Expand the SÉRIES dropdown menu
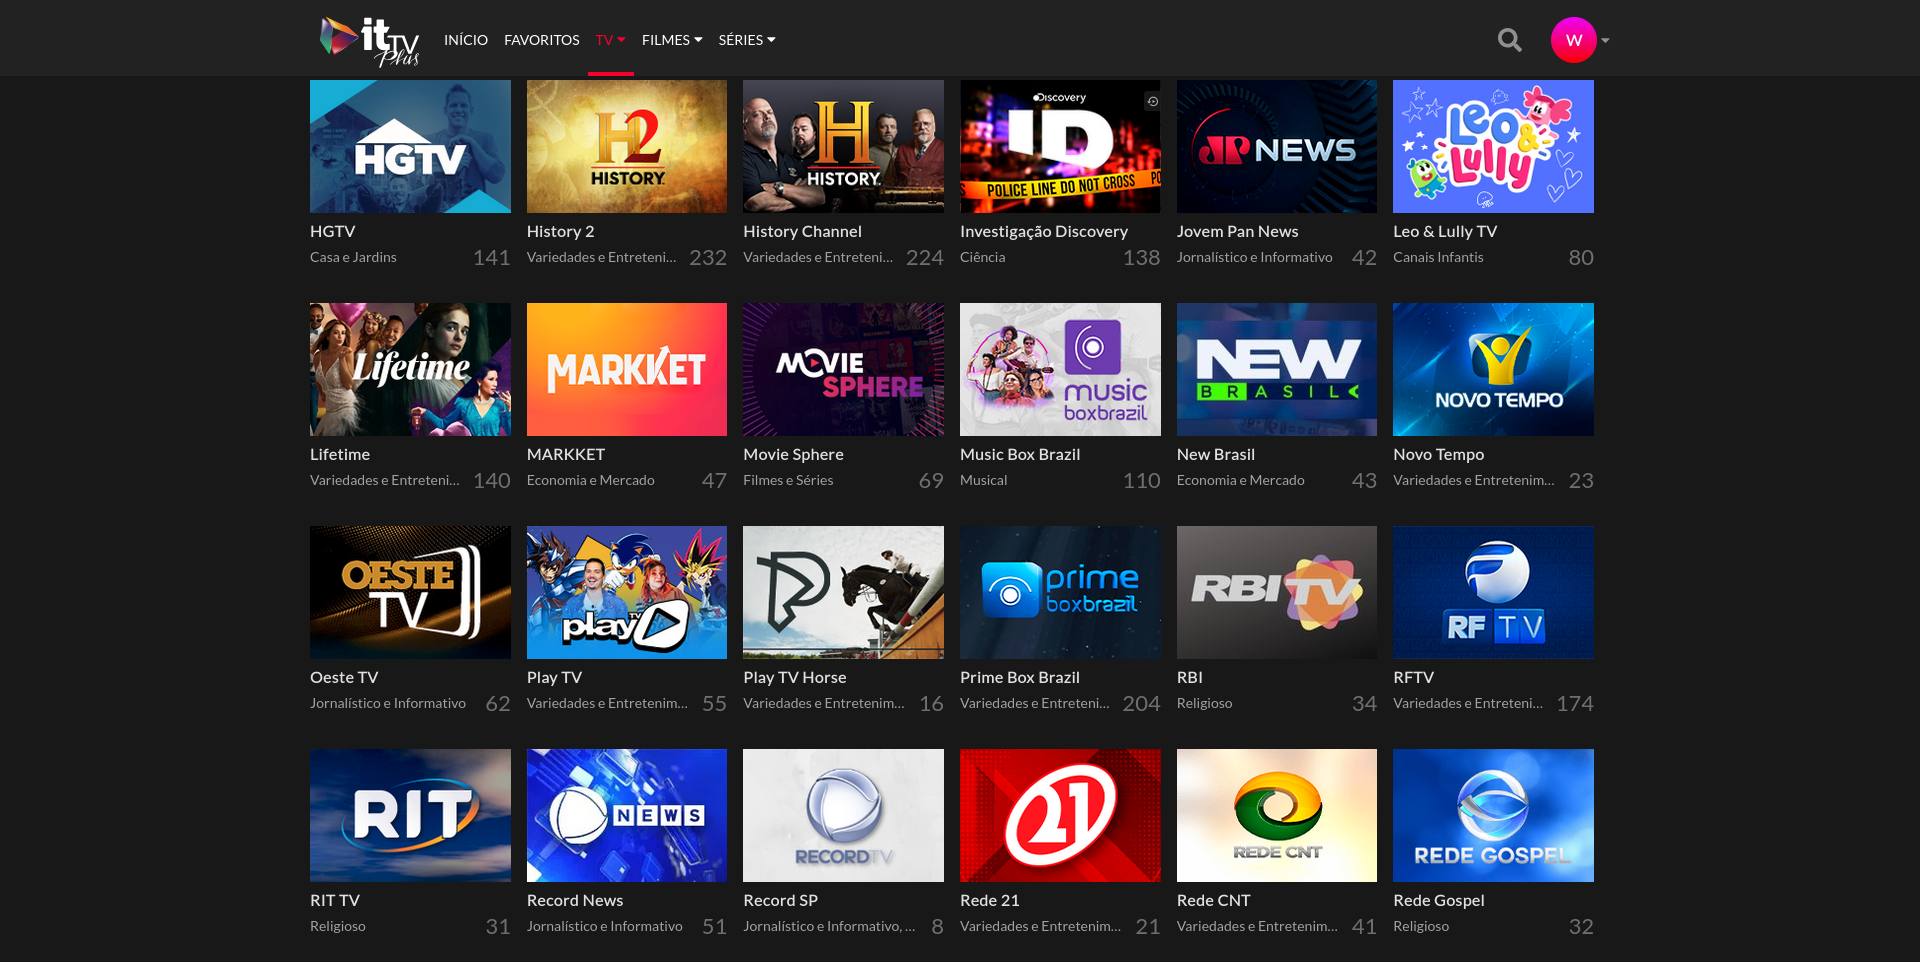This screenshot has height=962, width=1920. [x=747, y=40]
